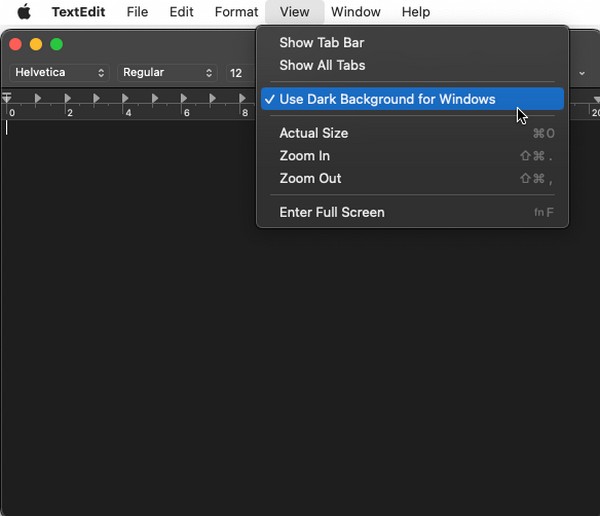Choose Zoom Out menu item

(412, 178)
